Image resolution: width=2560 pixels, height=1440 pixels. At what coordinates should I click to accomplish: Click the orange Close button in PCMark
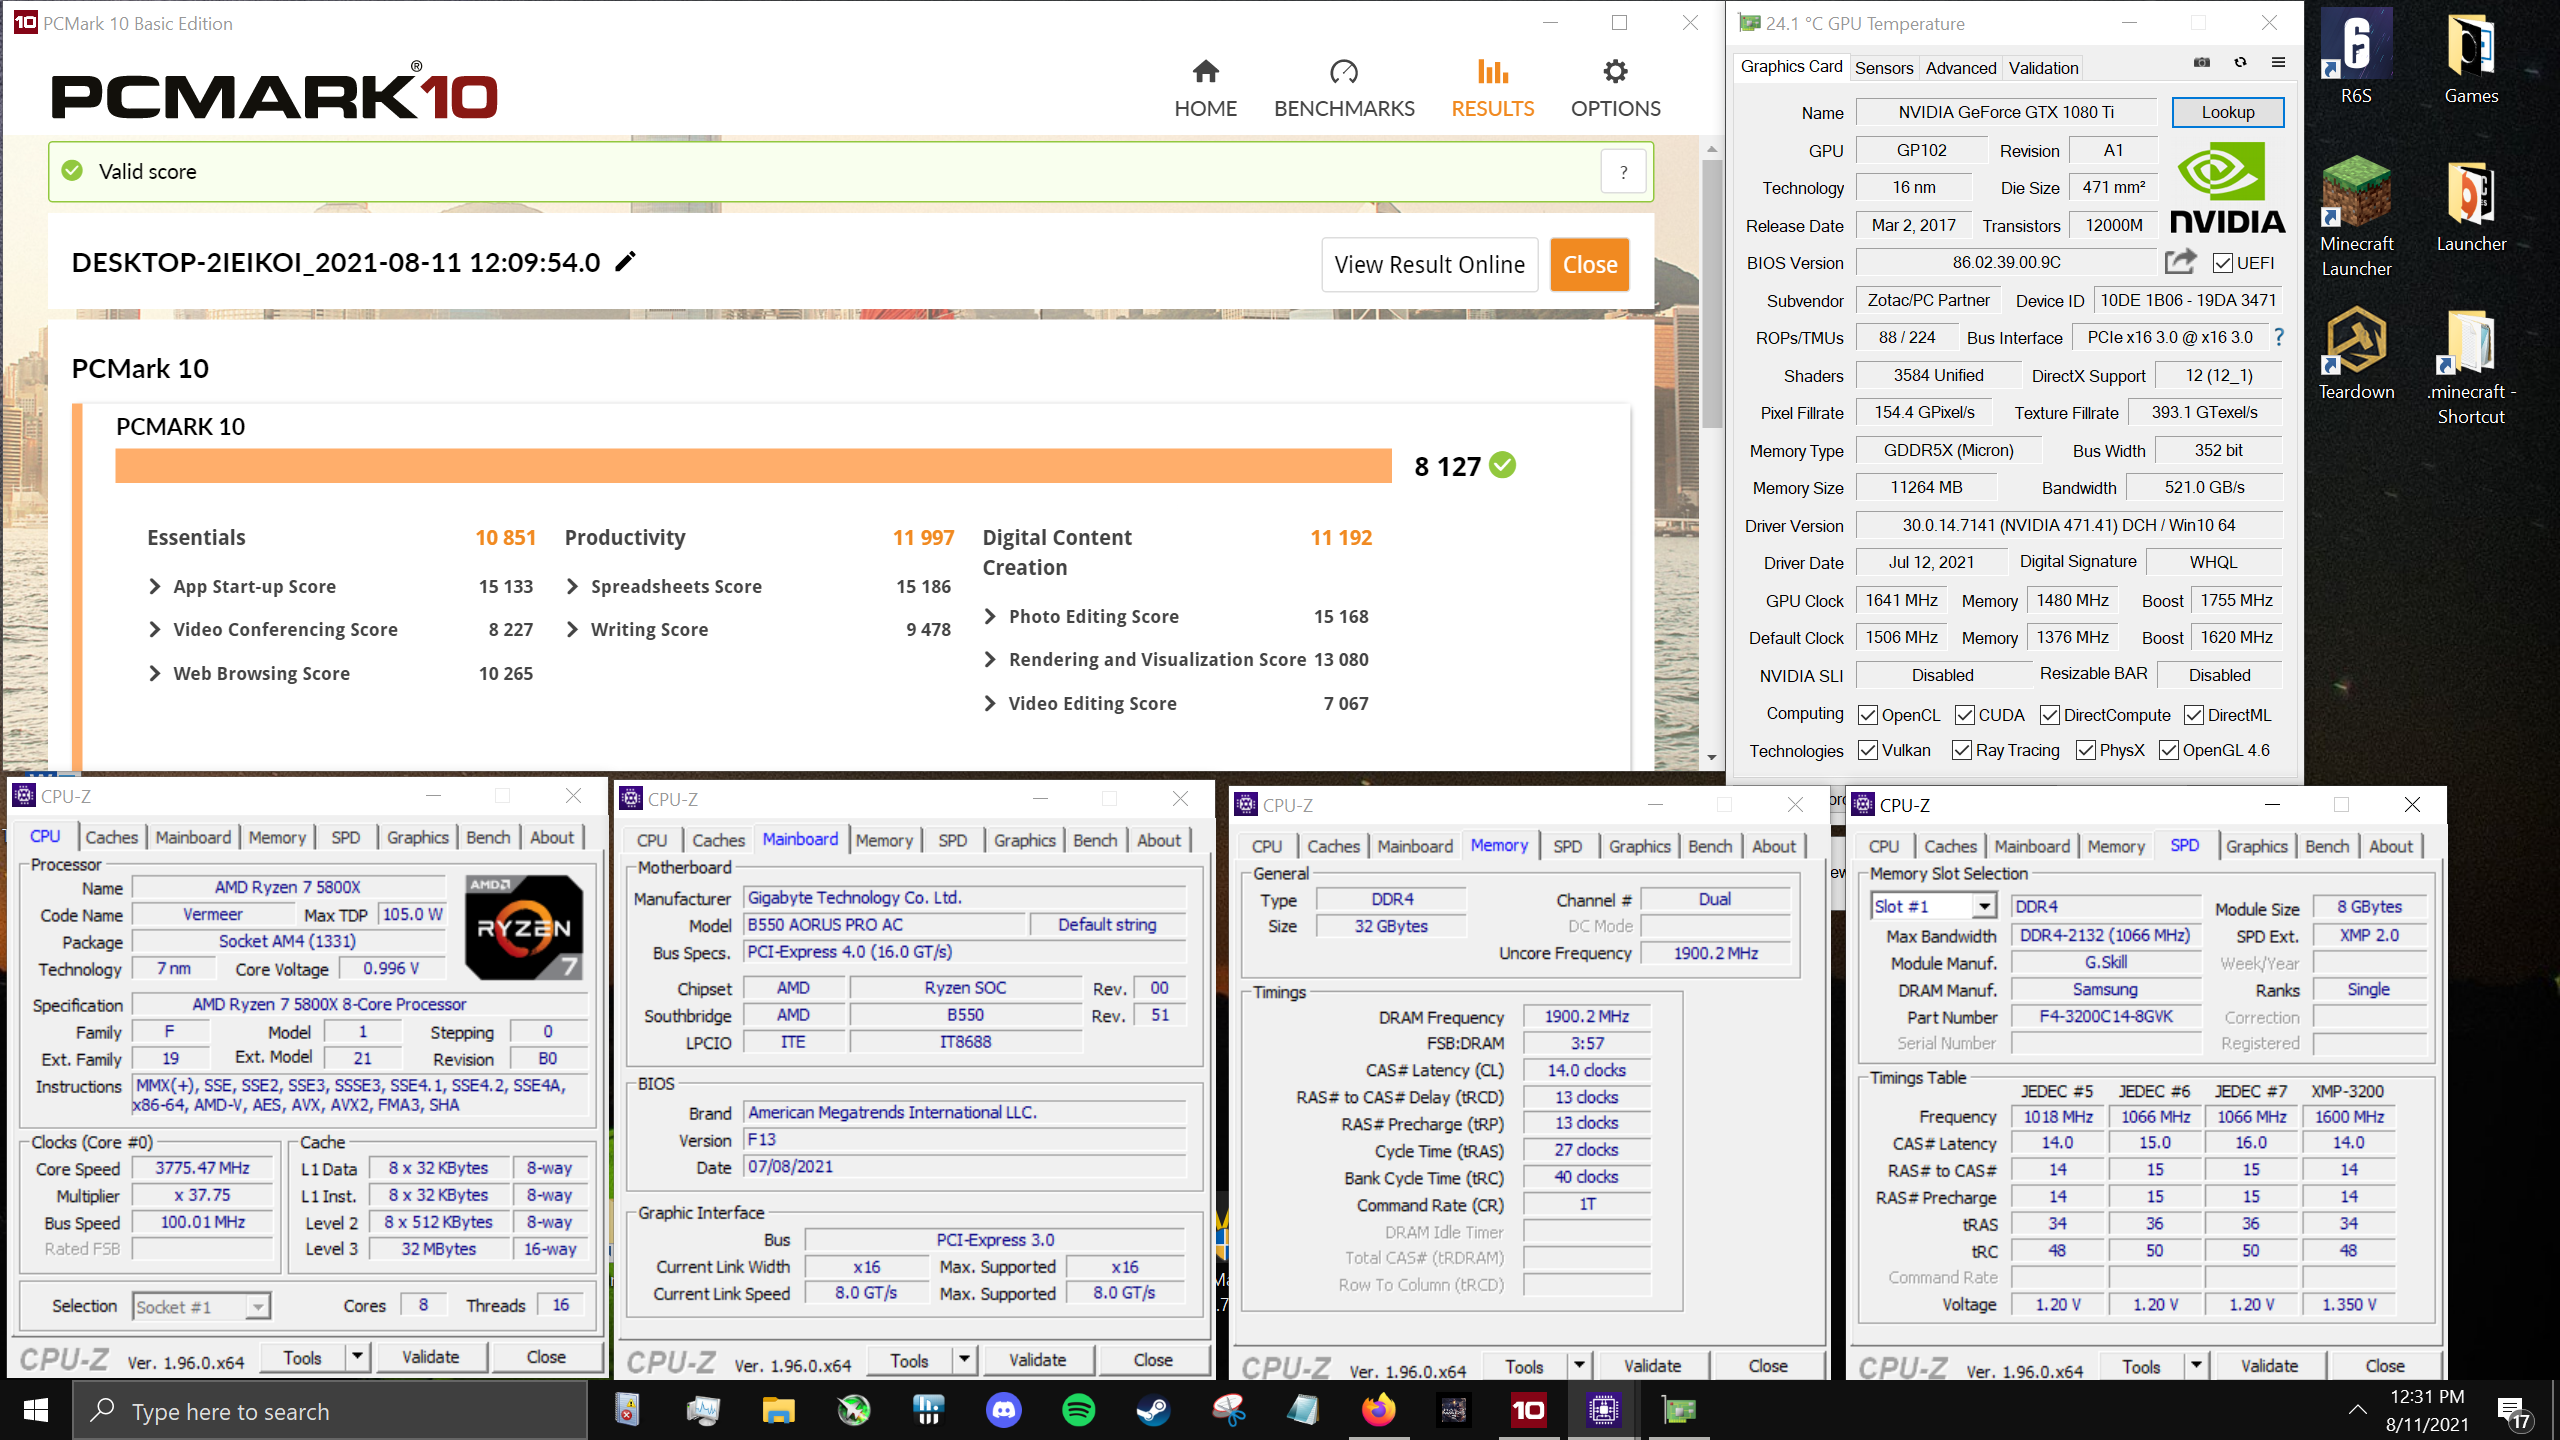click(x=1590, y=265)
